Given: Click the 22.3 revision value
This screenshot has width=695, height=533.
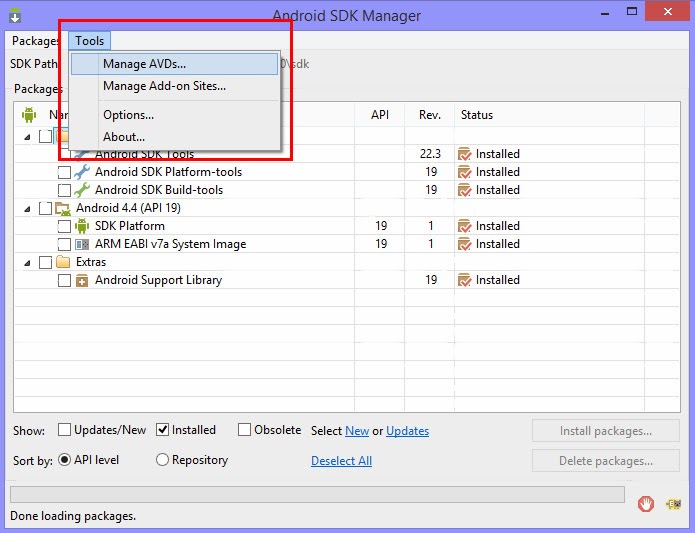Looking at the screenshot, I should [x=430, y=154].
